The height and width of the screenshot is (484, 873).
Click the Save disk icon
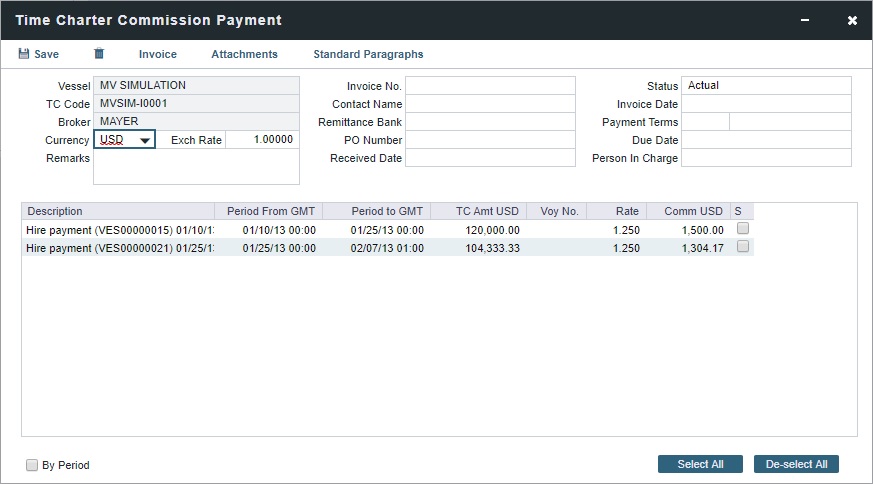24,54
